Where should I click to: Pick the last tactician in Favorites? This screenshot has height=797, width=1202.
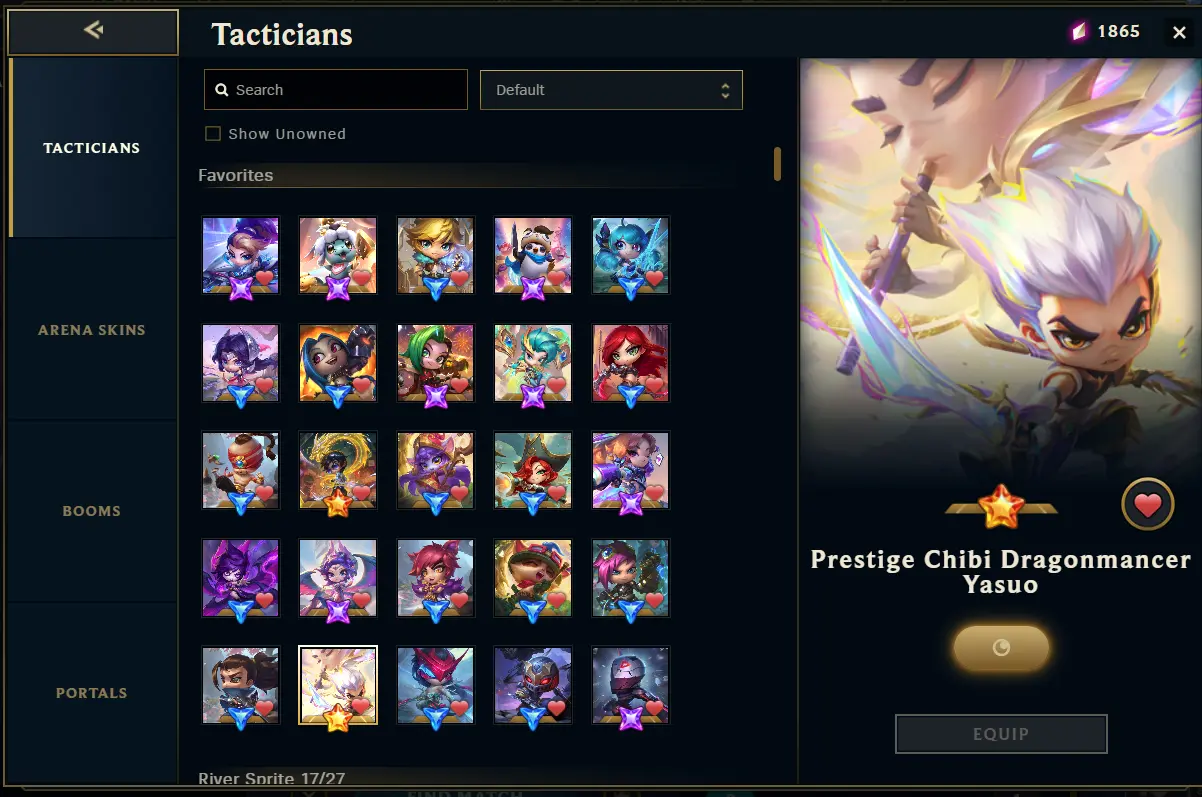click(630, 686)
